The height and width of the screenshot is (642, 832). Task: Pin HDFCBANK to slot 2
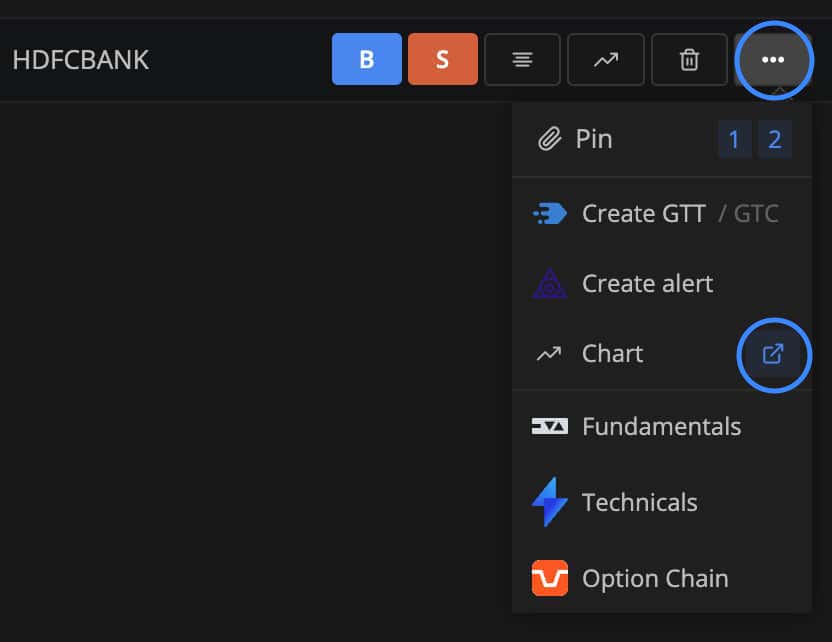[x=775, y=139]
